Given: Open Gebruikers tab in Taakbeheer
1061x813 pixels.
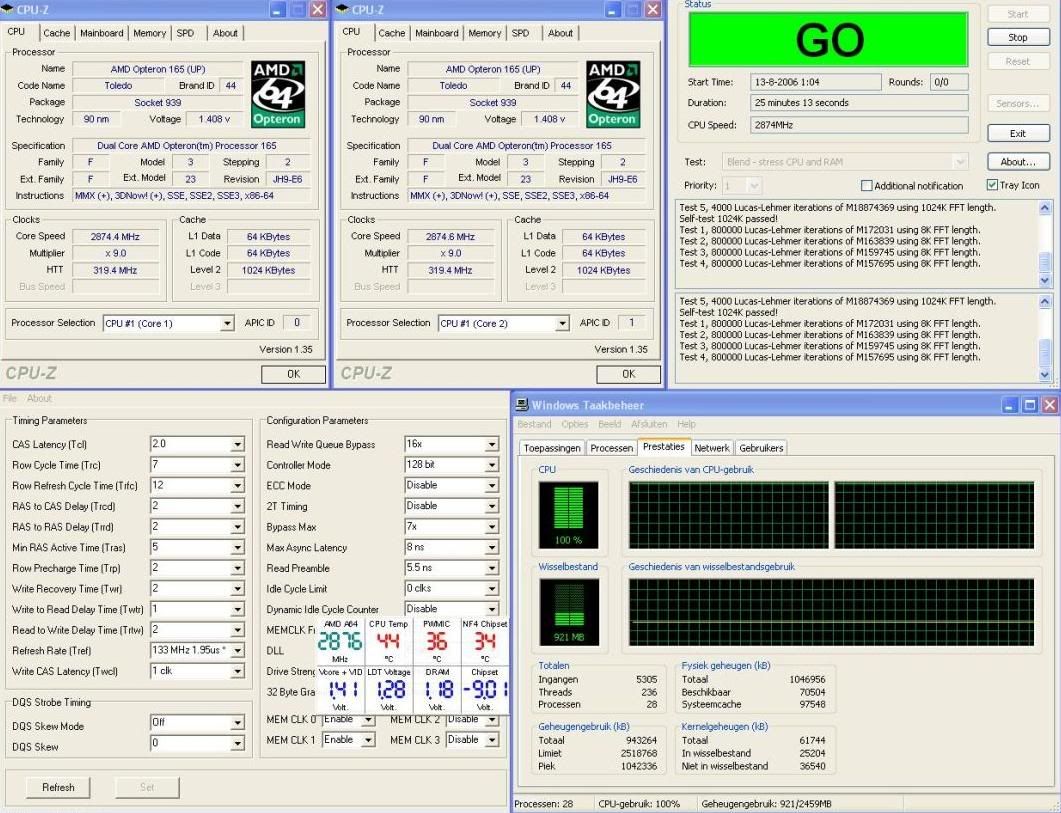Looking at the screenshot, I should (761, 448).
